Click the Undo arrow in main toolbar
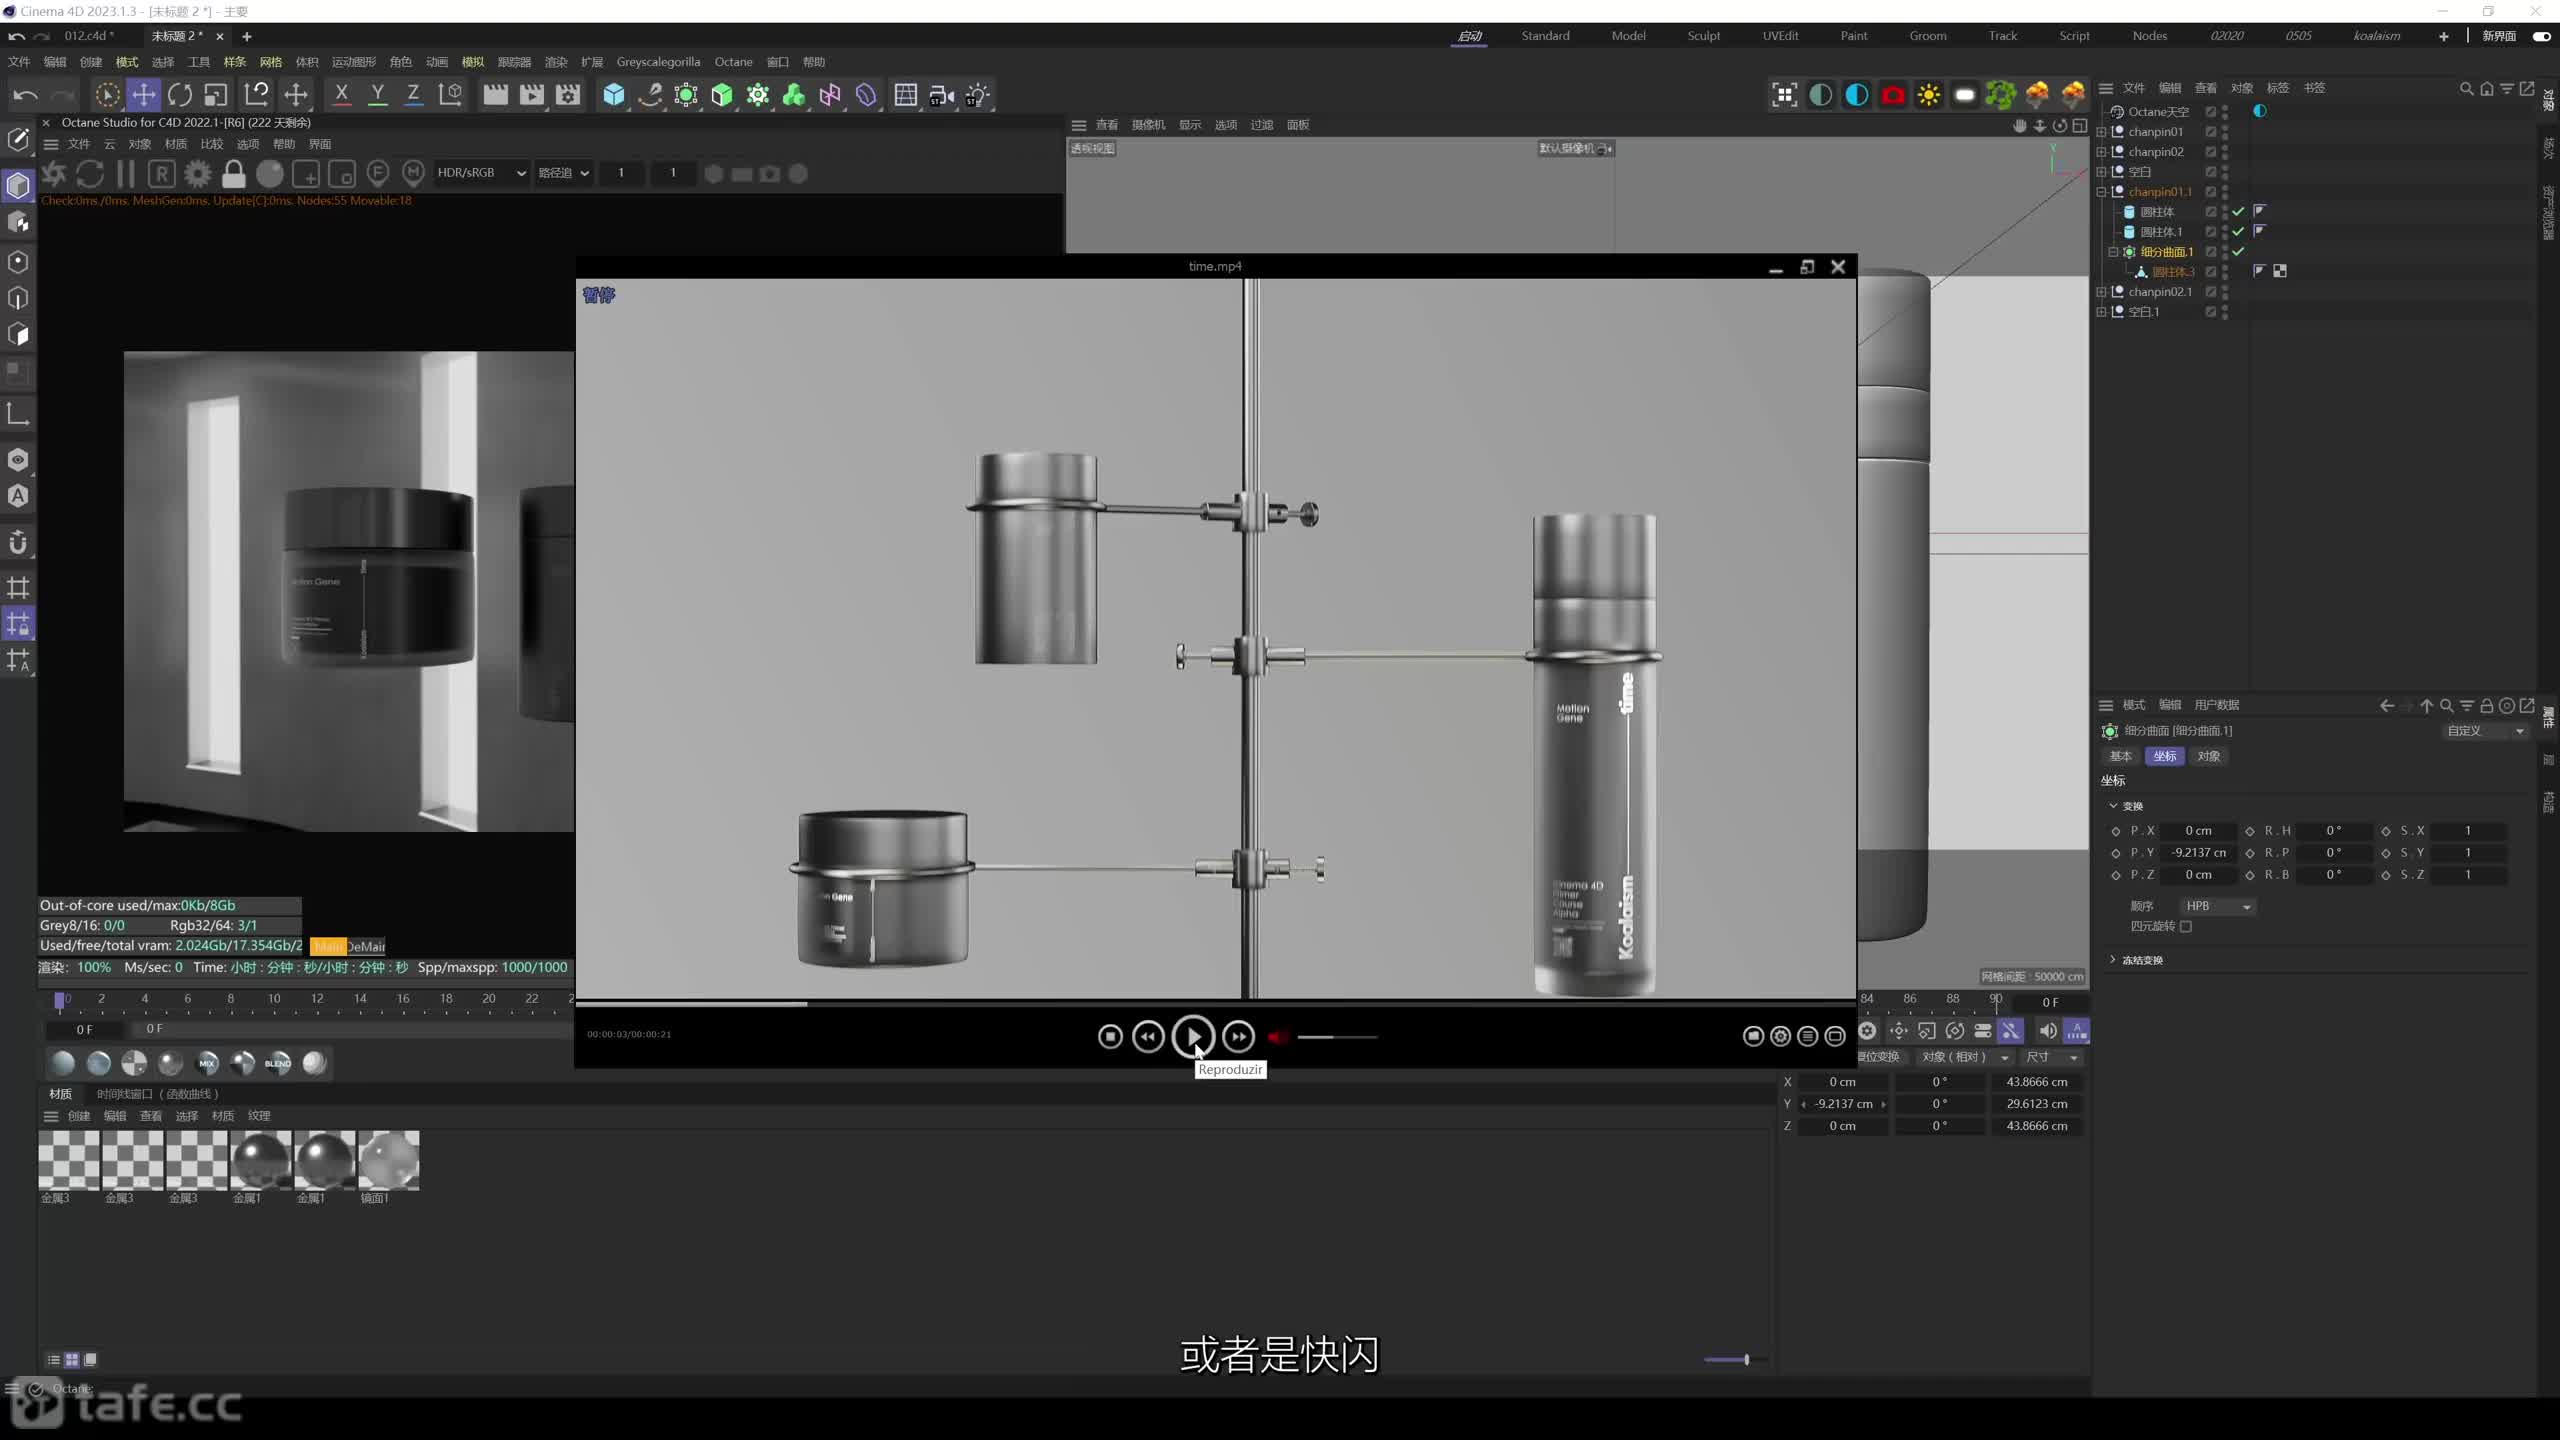This screenshot has width=2560, height=1440. click(x=26, y=95)
